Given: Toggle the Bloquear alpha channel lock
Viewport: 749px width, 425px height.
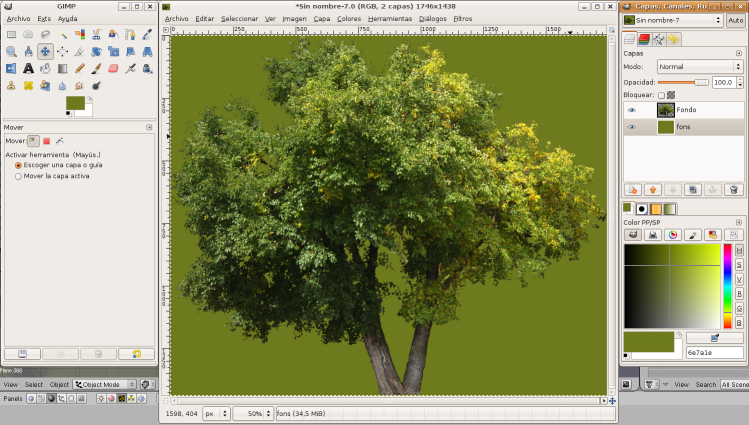Looking at the screenshot, I should (x=671, y=95).
